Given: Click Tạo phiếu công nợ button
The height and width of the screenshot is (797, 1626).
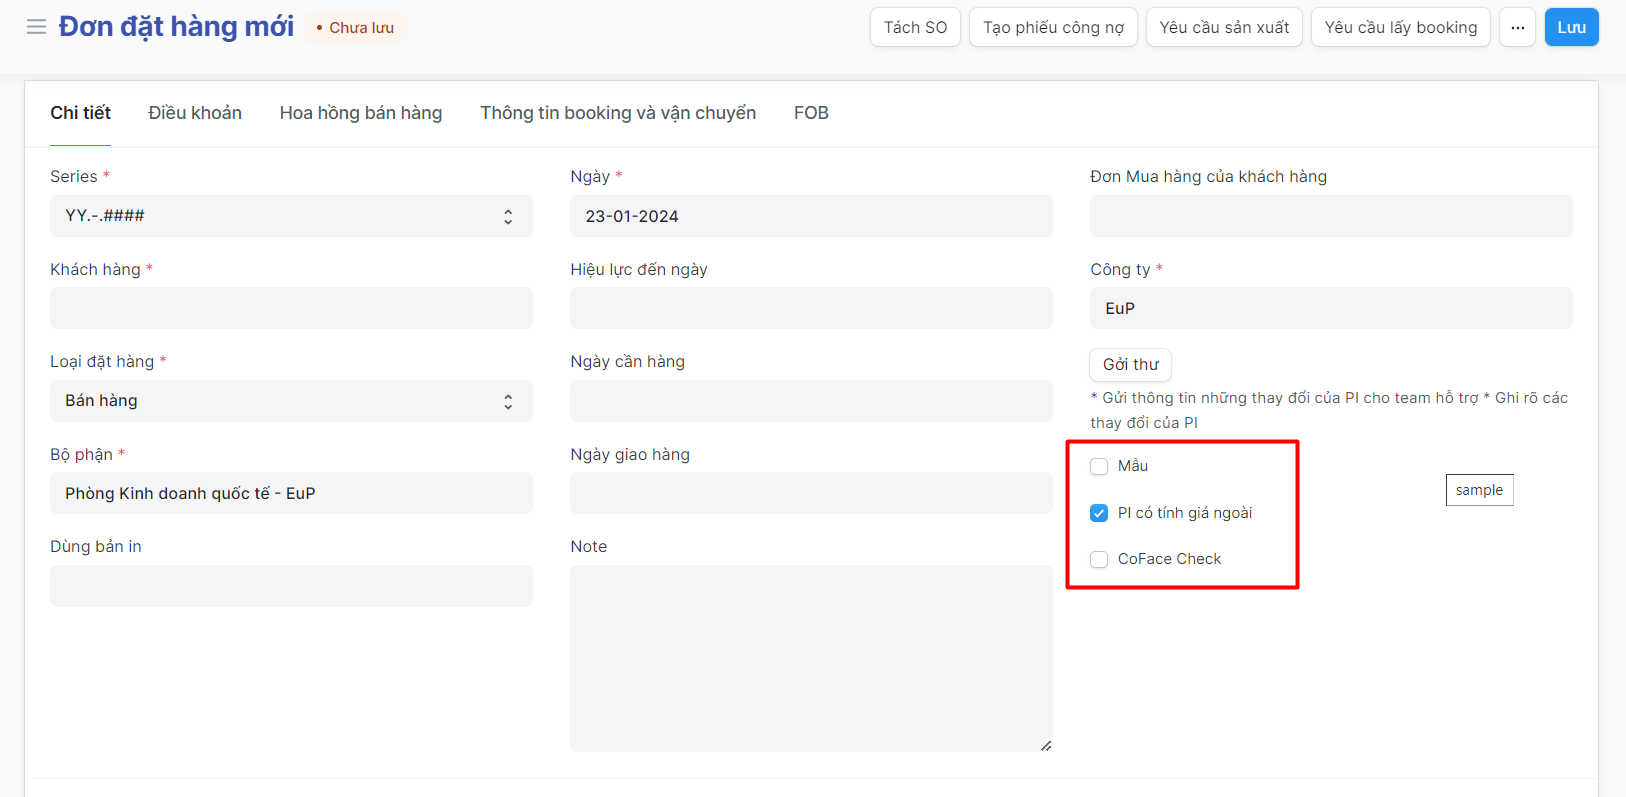Looking at the screenshot, I should tap(1053, 27).
